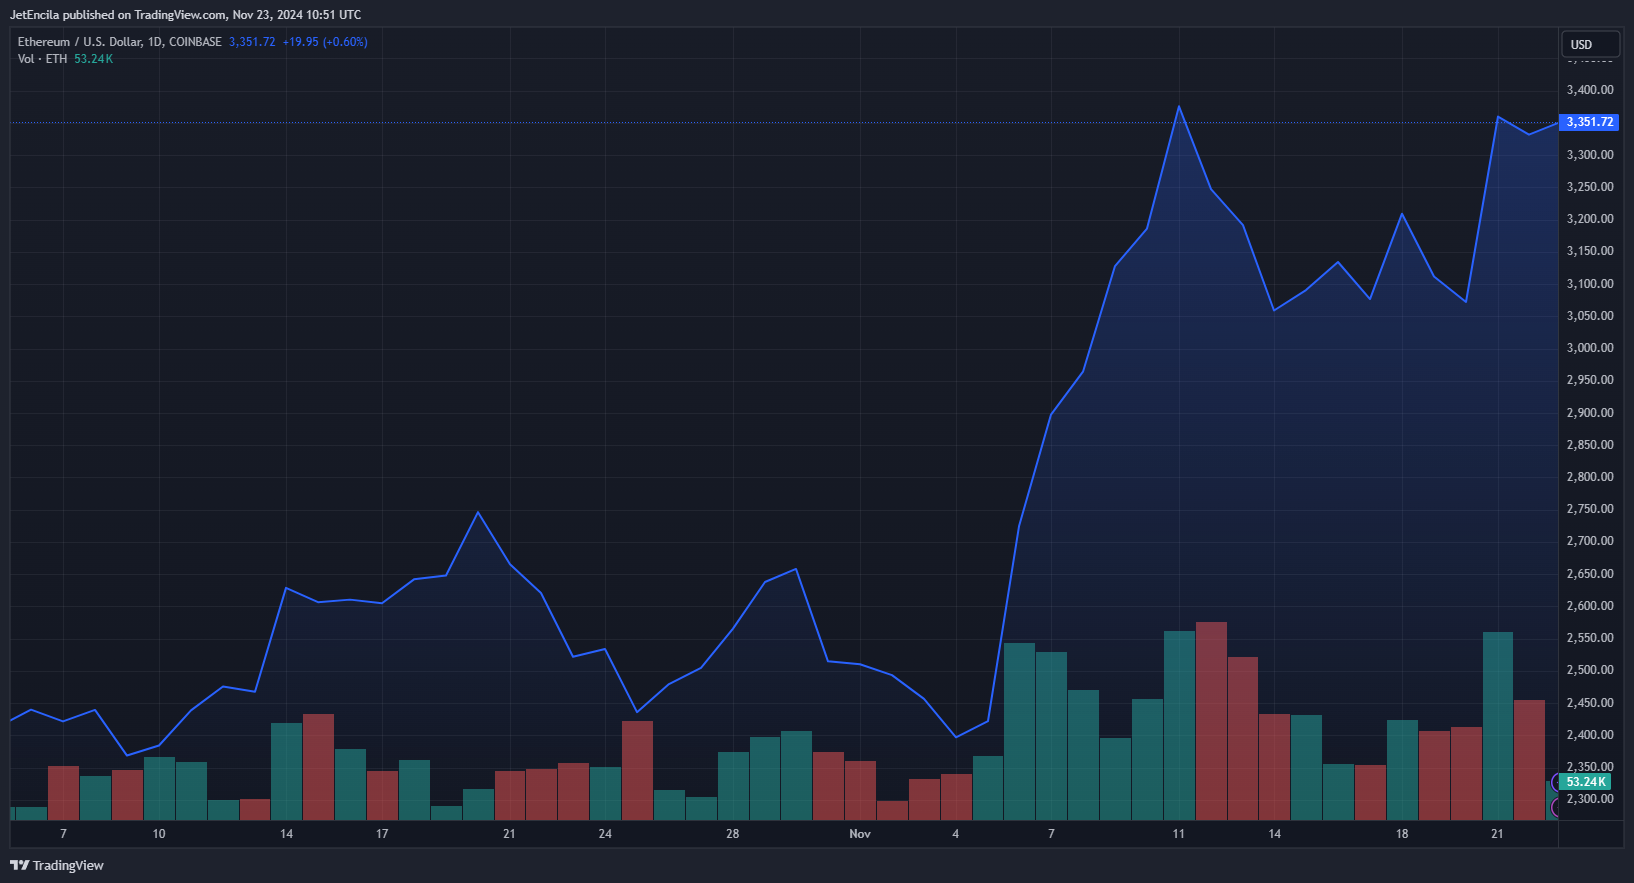This screenshot has width=1634, height=883.
Task: Click the '28' date label on the time axis
Action: (733, 834)
